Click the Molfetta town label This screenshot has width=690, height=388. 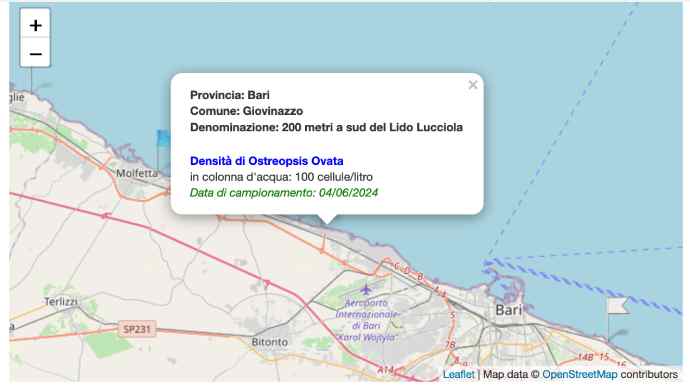(137, 173)
